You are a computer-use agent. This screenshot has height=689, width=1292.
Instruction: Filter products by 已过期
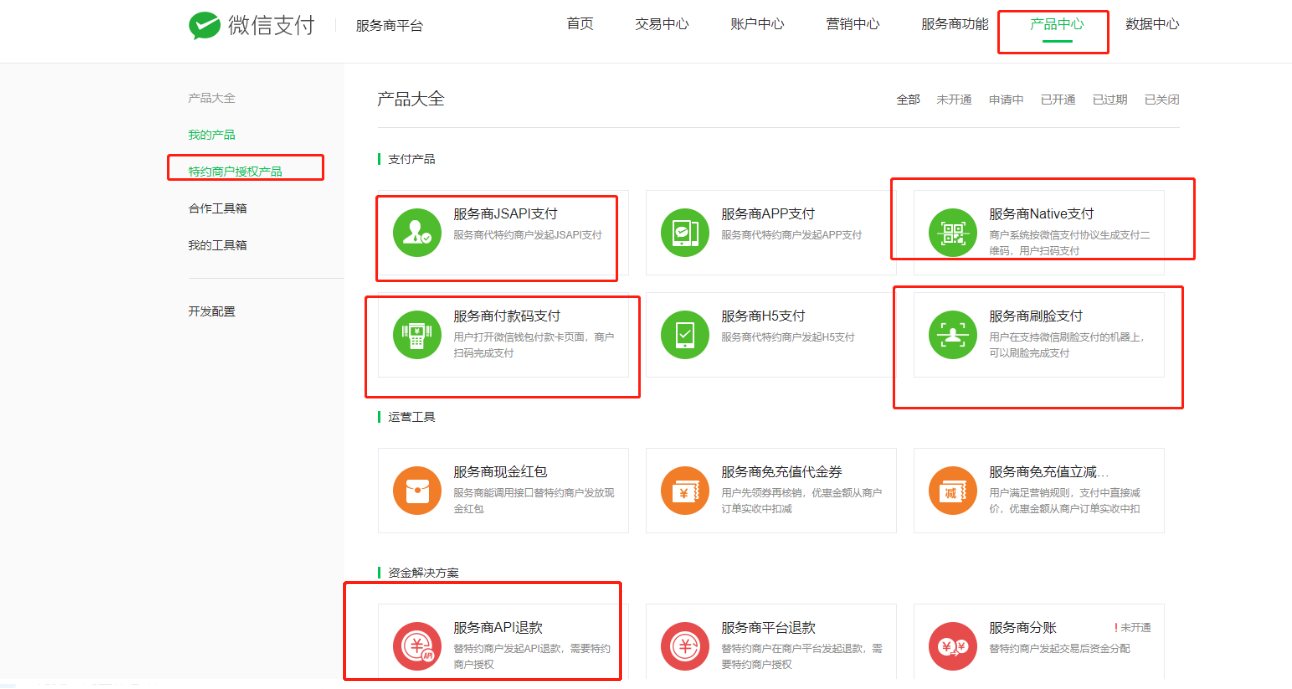coord(1110,100)
